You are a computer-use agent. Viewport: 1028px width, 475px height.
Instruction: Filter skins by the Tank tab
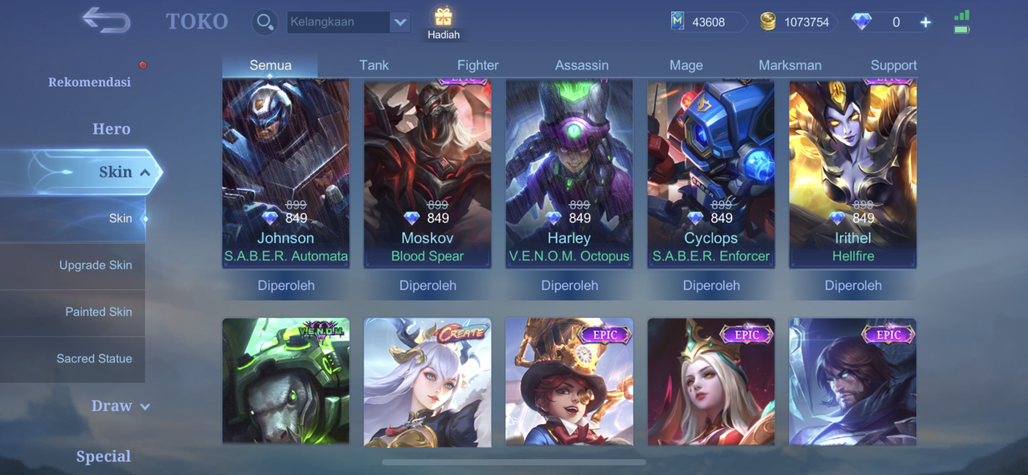click(x=374, y=65)
